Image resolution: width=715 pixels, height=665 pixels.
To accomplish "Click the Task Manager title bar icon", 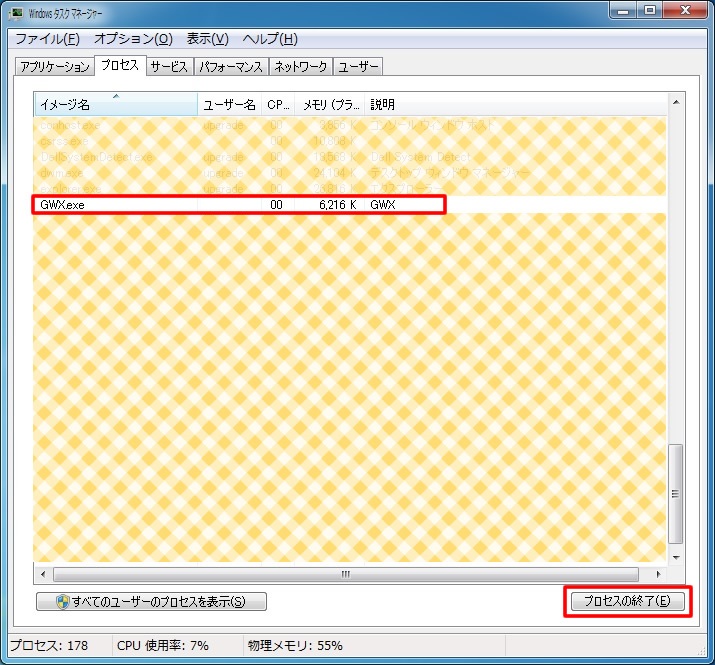I will pos(16,13).
